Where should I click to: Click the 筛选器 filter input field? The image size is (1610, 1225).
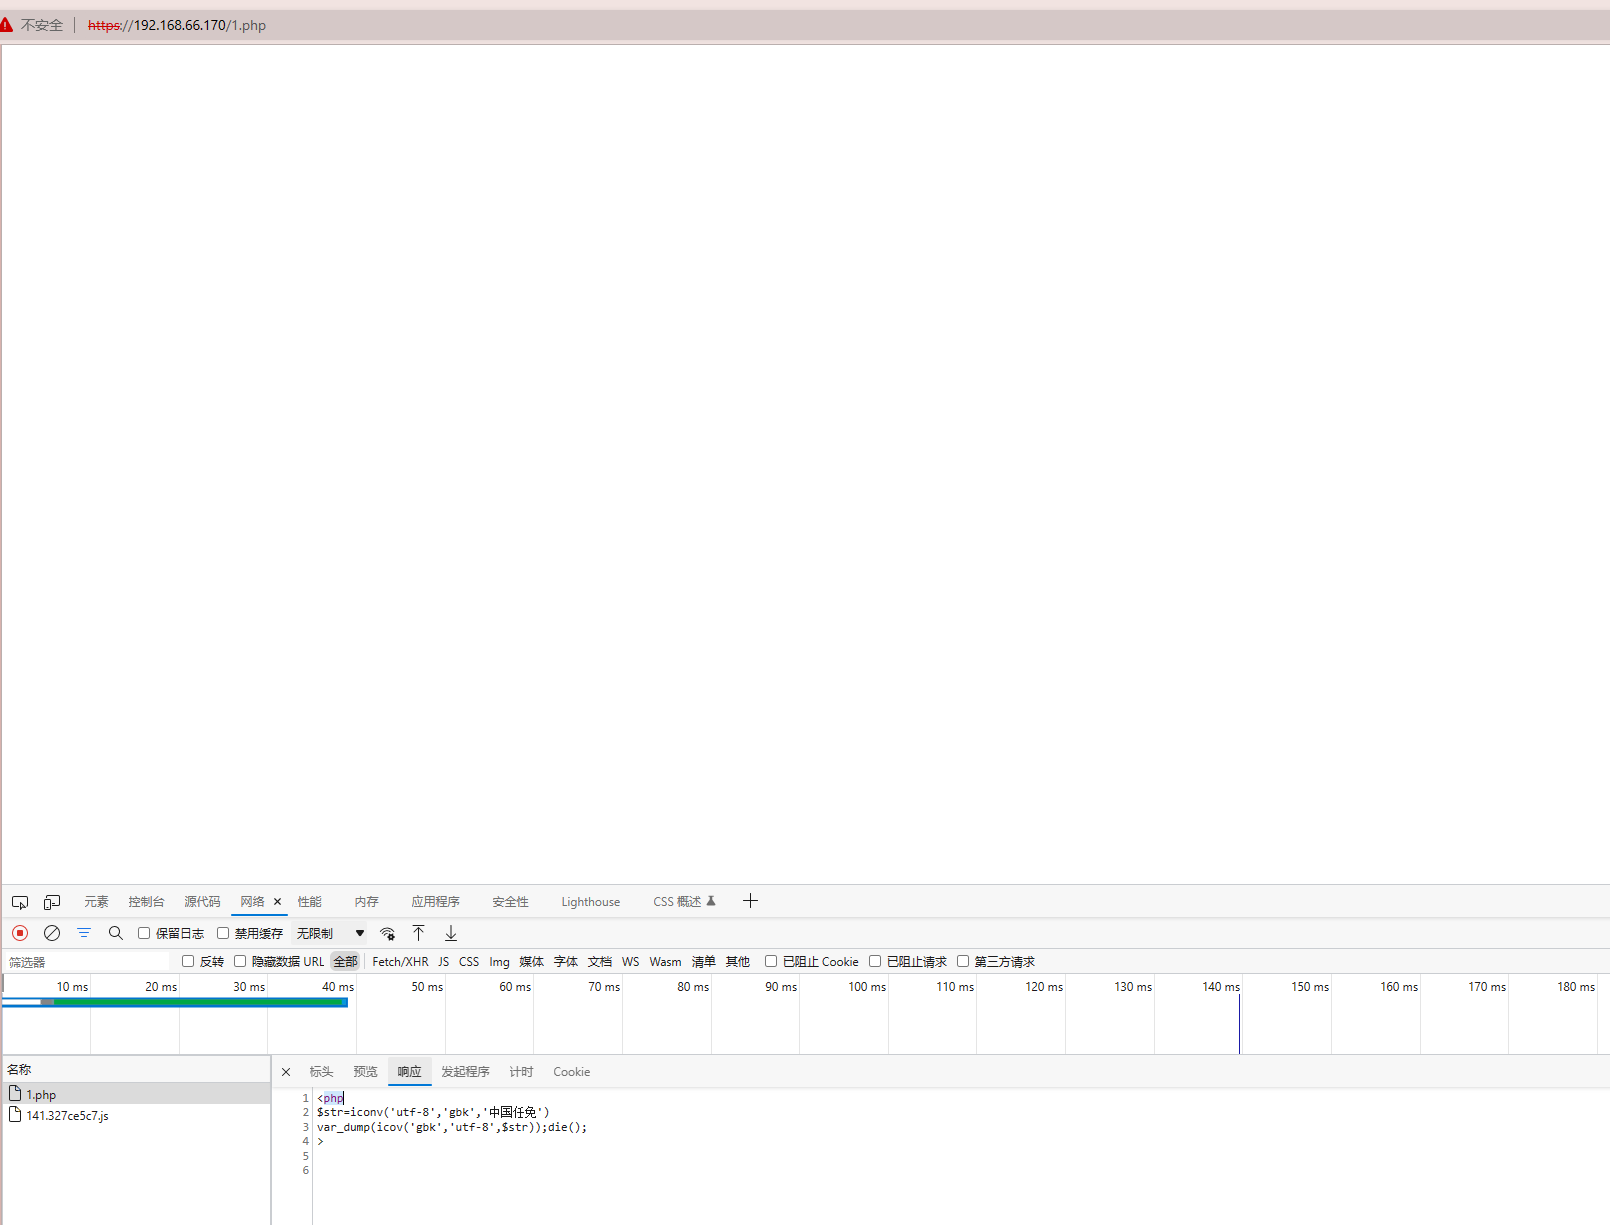(90, 962)
